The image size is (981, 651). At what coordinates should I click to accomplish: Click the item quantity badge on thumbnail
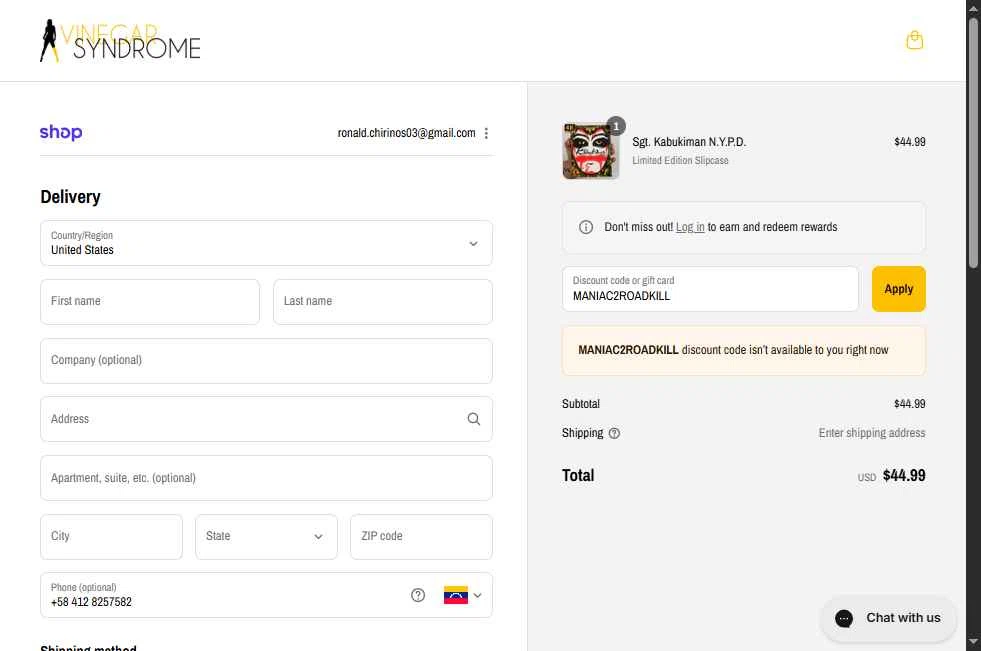616,126
